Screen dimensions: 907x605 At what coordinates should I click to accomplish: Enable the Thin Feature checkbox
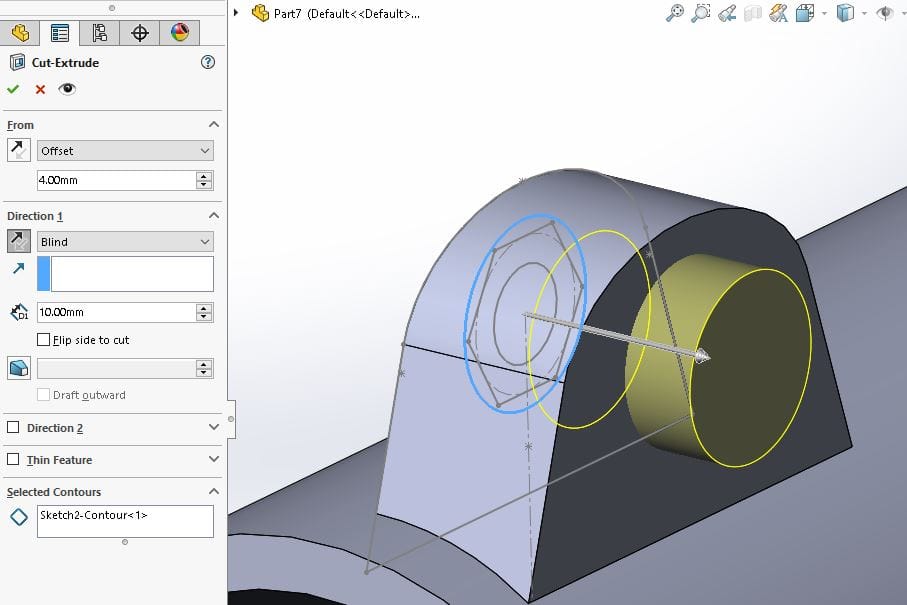point(13,460)
